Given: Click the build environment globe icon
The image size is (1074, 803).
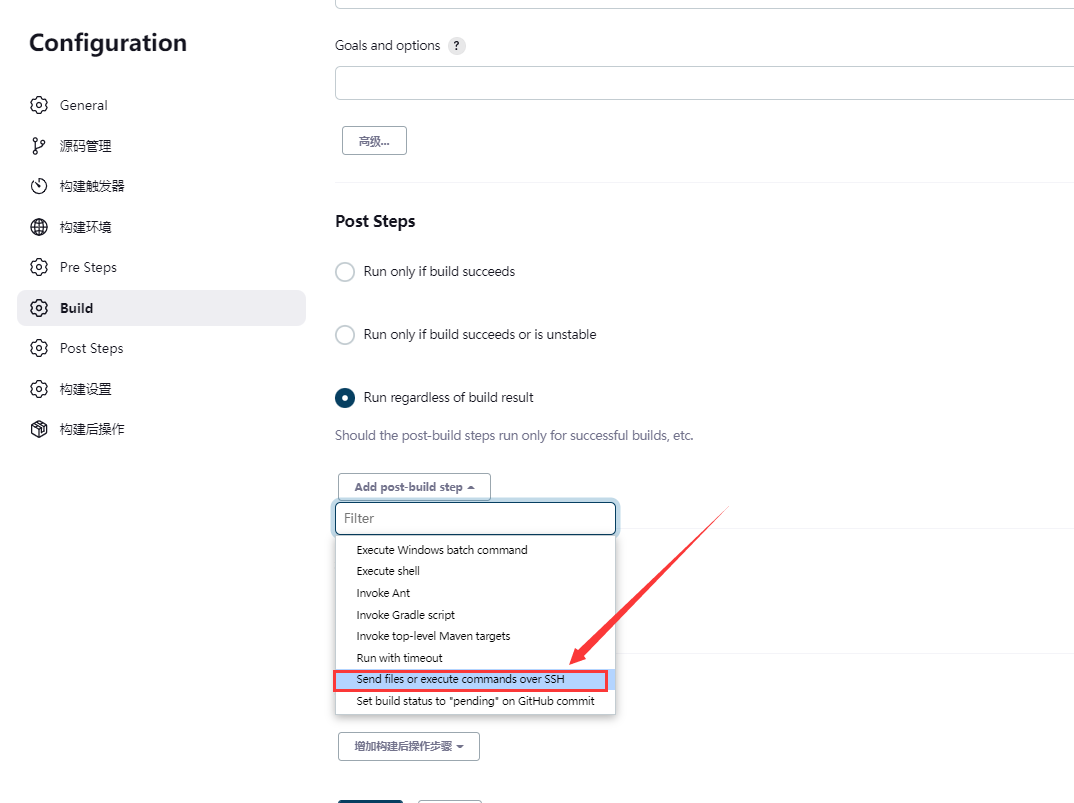Looking at the screenshot, I should (39, 227).
